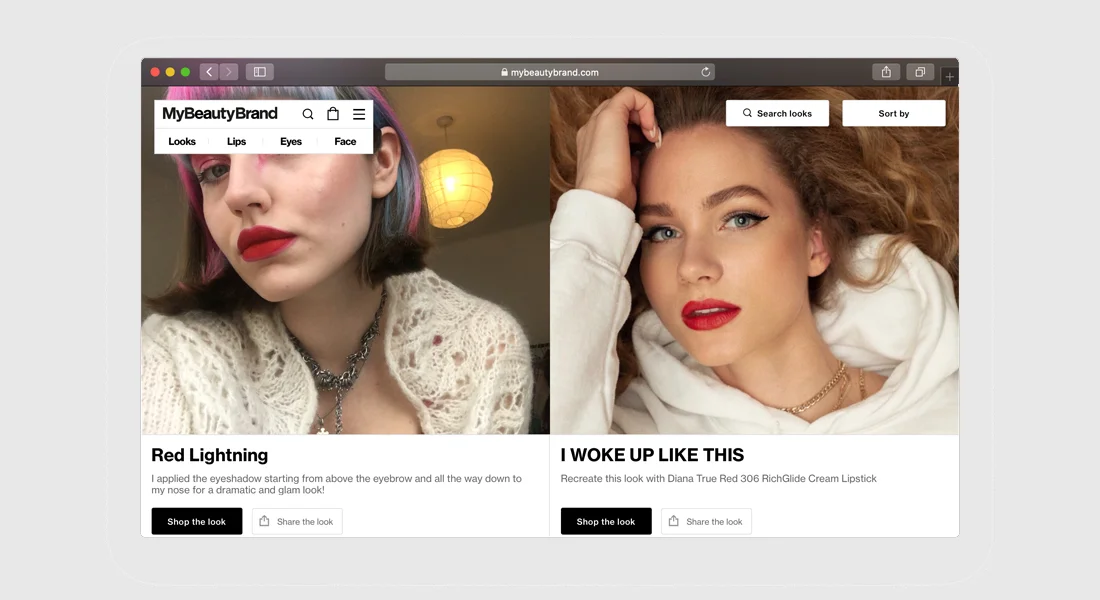Share the Red Lightning look
Screen dimensions: 1100x600
point(297,521)
